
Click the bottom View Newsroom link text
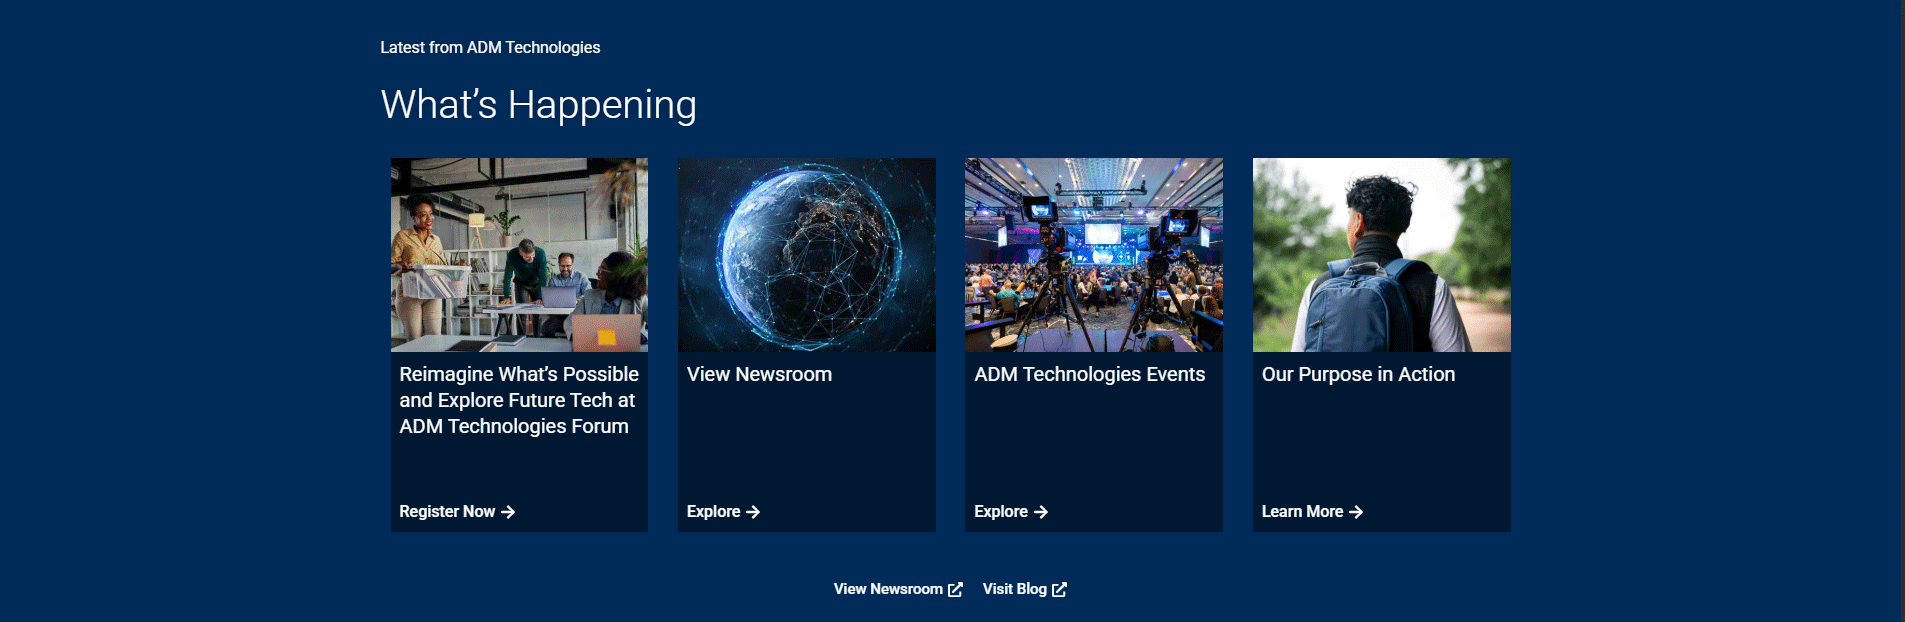pyautogui.click(x=888, y=590)
